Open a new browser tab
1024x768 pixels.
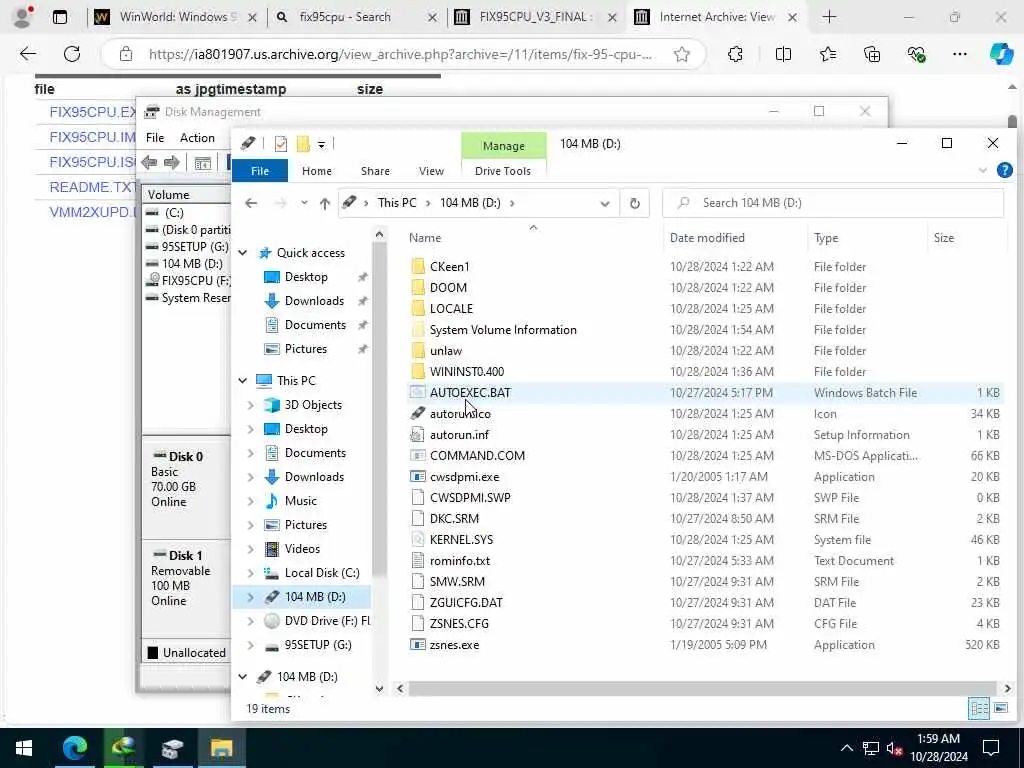click(829, 17)
